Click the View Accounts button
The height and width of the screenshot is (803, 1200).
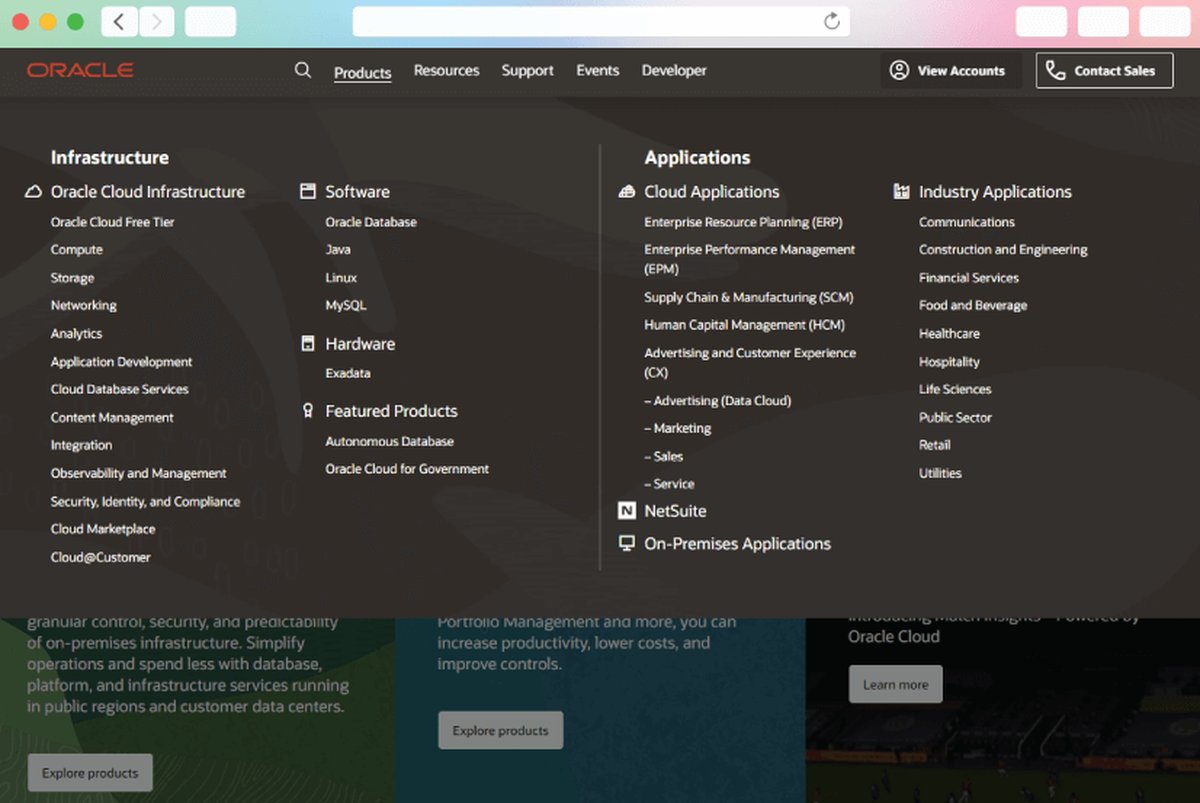(x=947, y=71)
